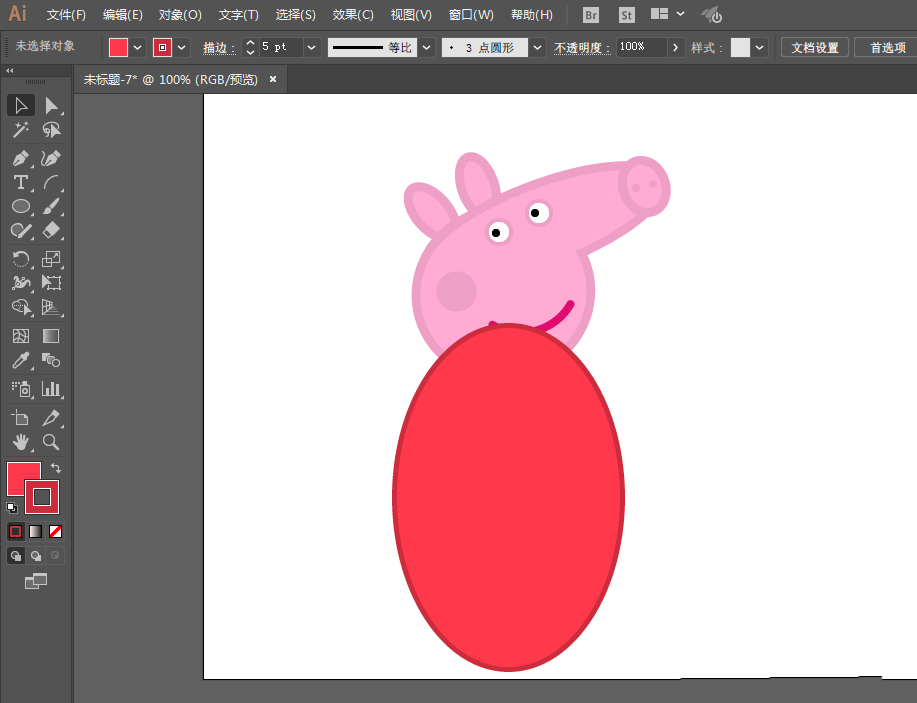Viewport: 917px width, 703px height.
Task: Open 编辑(E) menu
Action: [123, 15]
